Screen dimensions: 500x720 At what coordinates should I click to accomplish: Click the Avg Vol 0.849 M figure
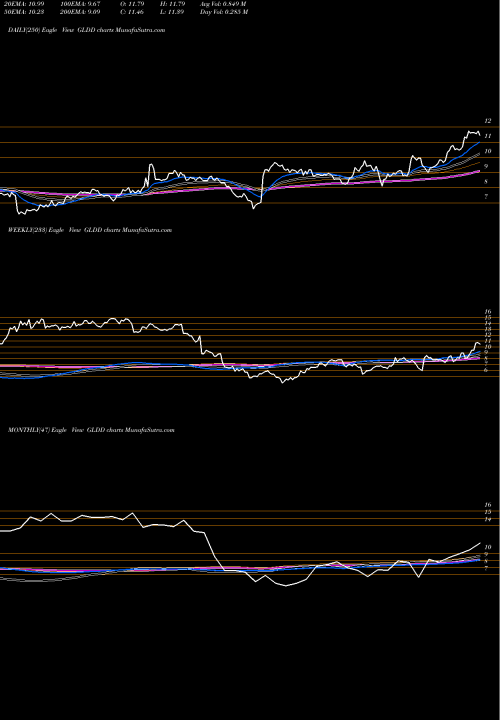223,4
